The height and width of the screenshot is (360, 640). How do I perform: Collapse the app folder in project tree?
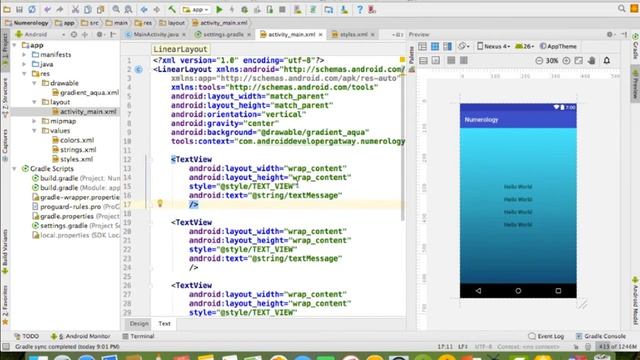[15, 45]
